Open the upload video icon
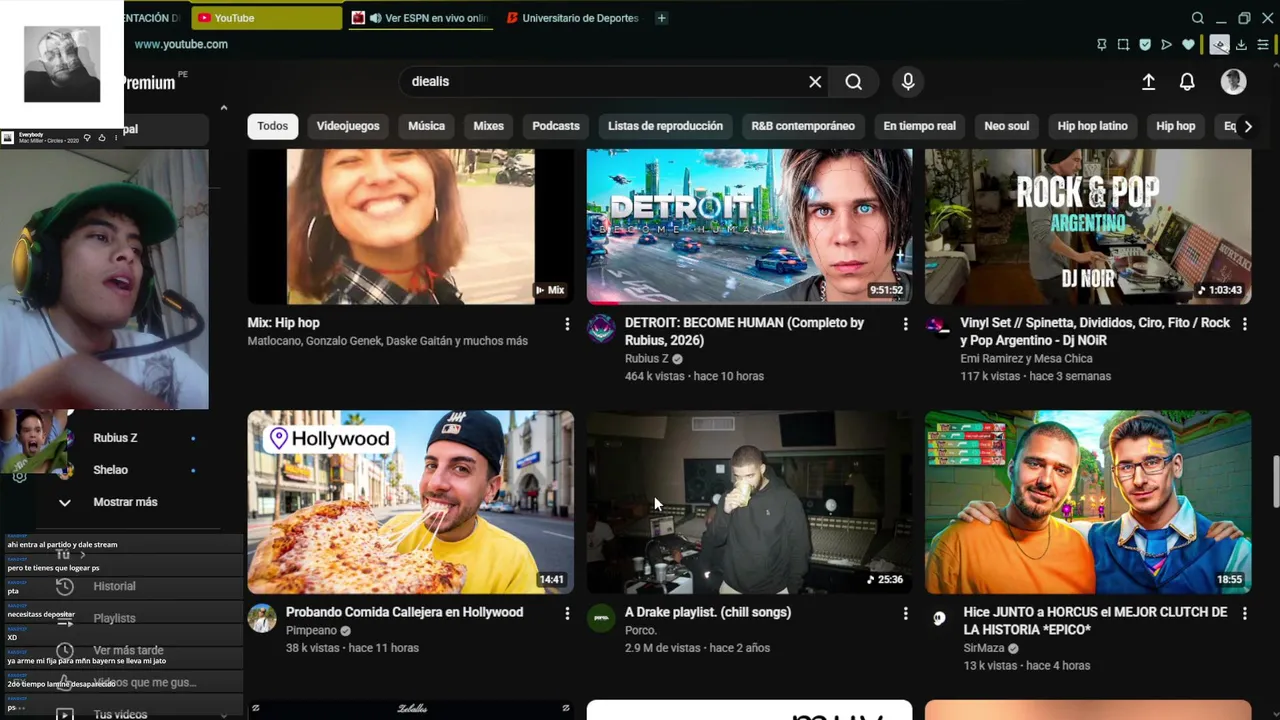 pos(1148,82)
